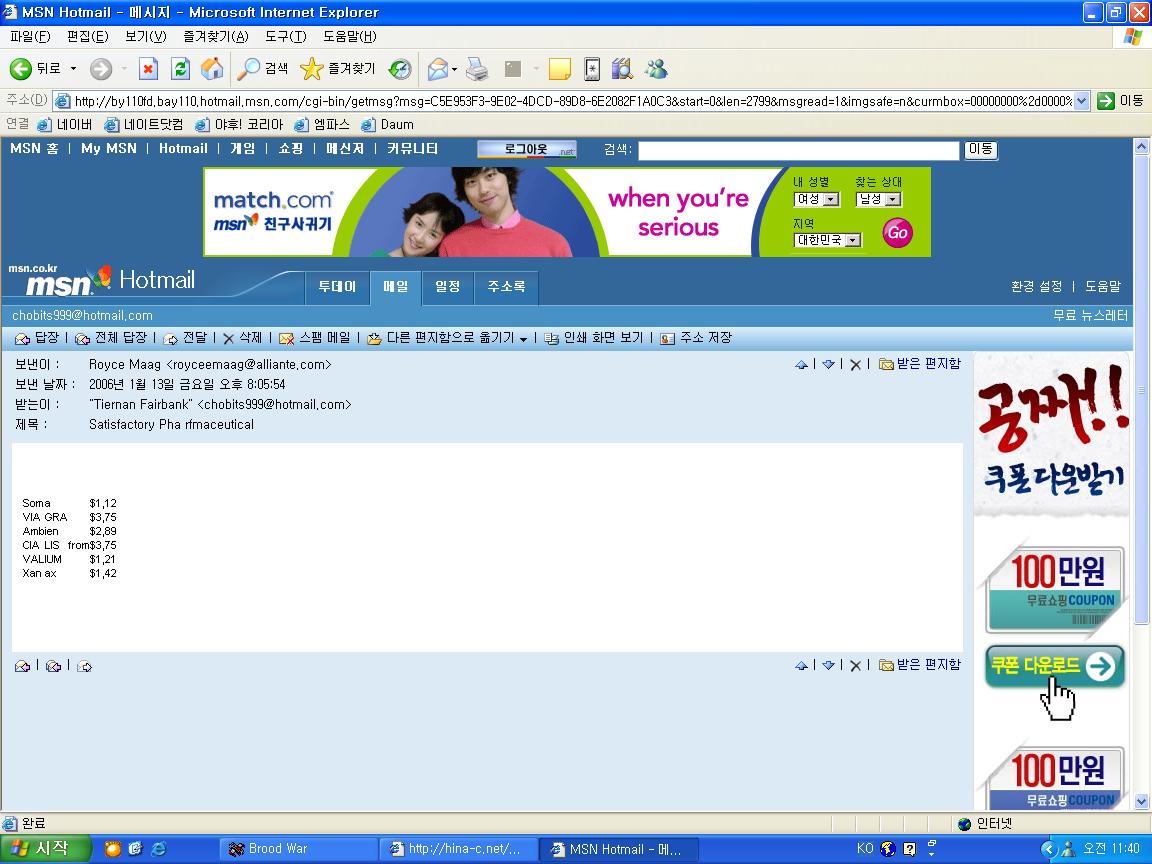Open 보기(V) menu
This screenshot has height=864, width=1152.
pos(145,37)
